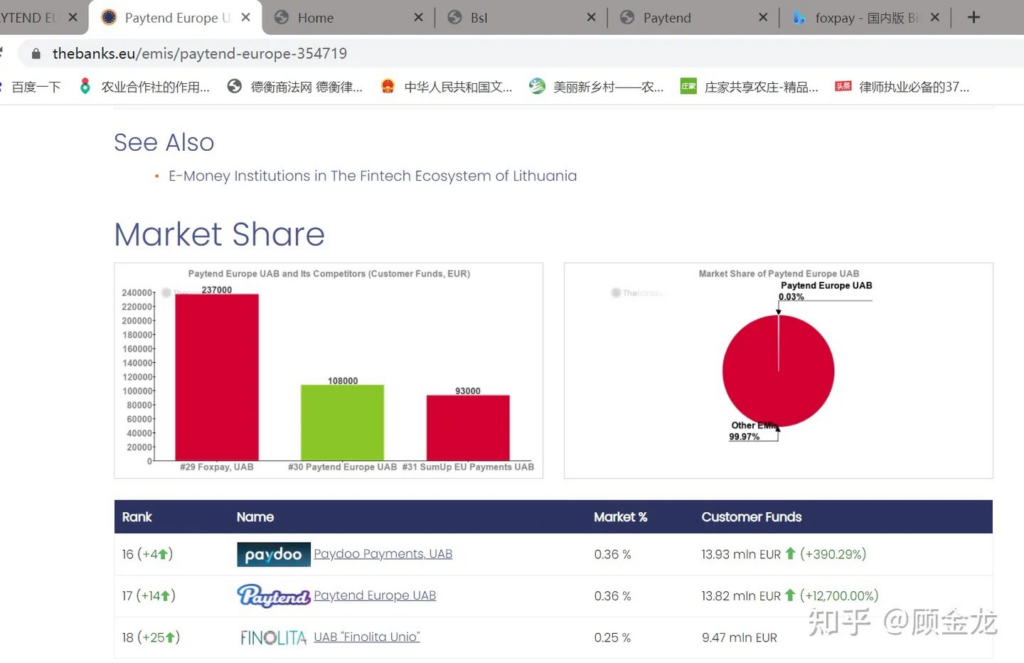Click the Rank column header

[x=136, y=517]
